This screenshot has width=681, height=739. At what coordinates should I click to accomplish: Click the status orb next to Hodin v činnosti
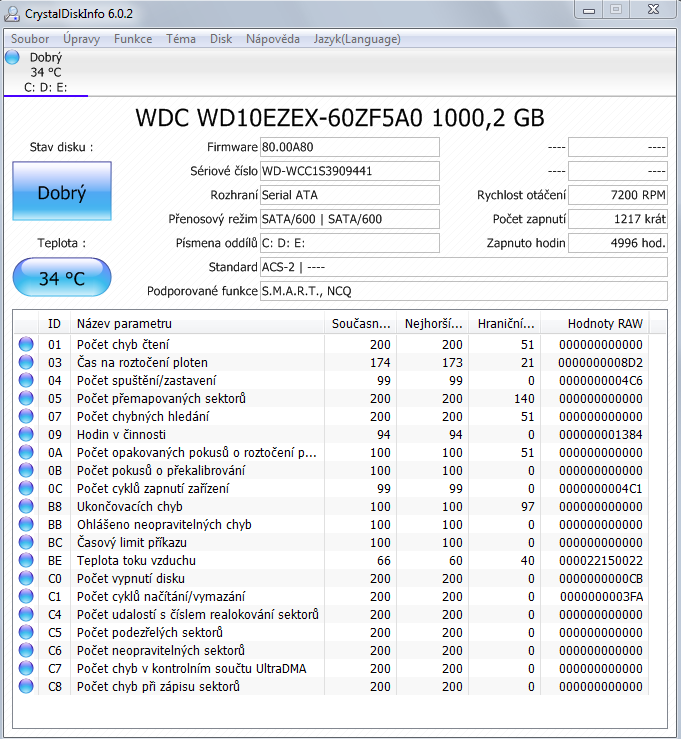(26, 434)
